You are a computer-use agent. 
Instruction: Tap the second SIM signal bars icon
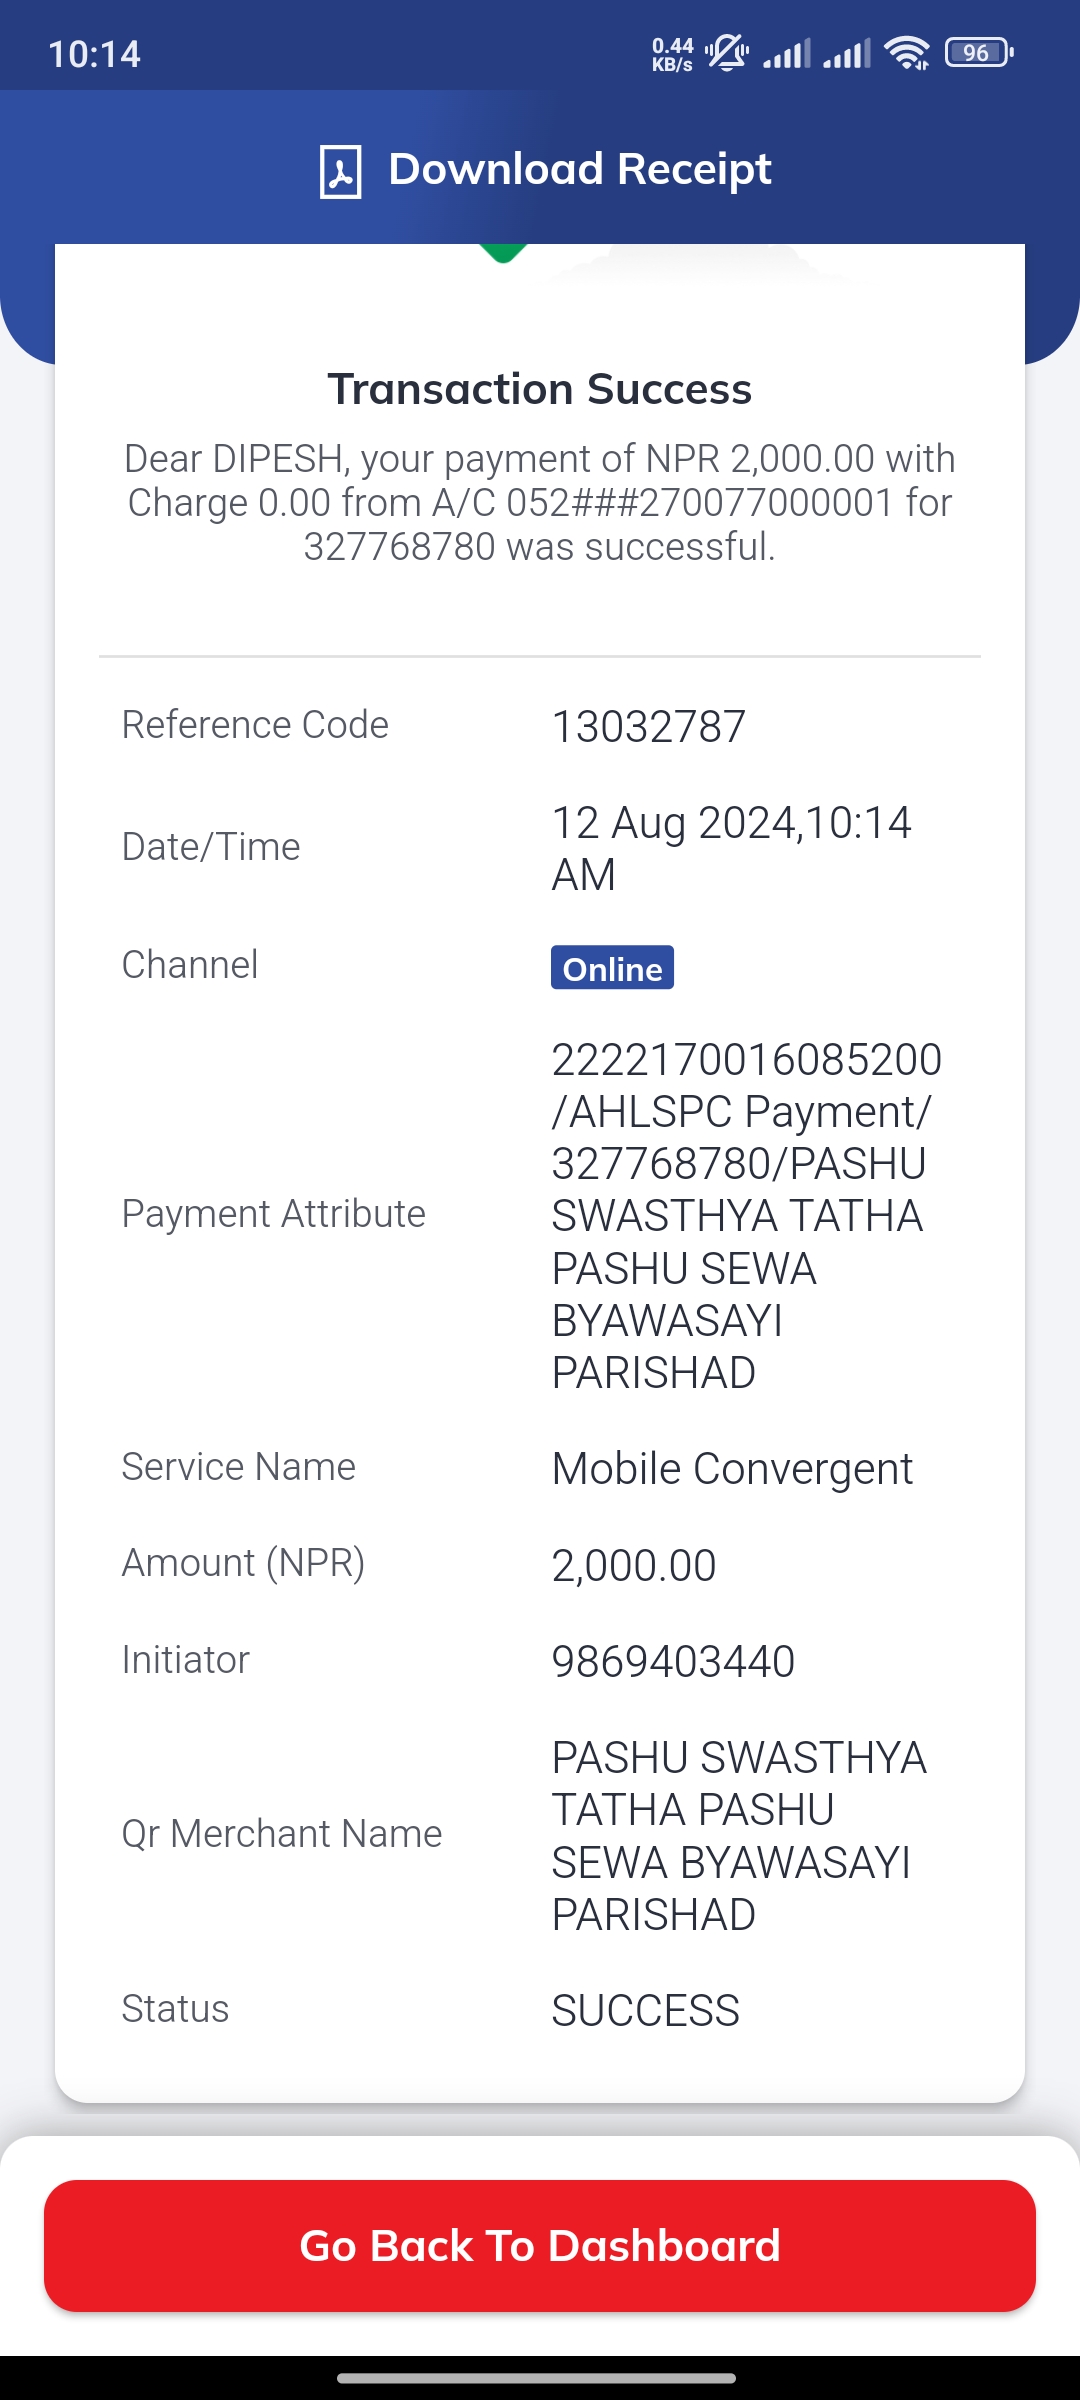coord(847,53)
